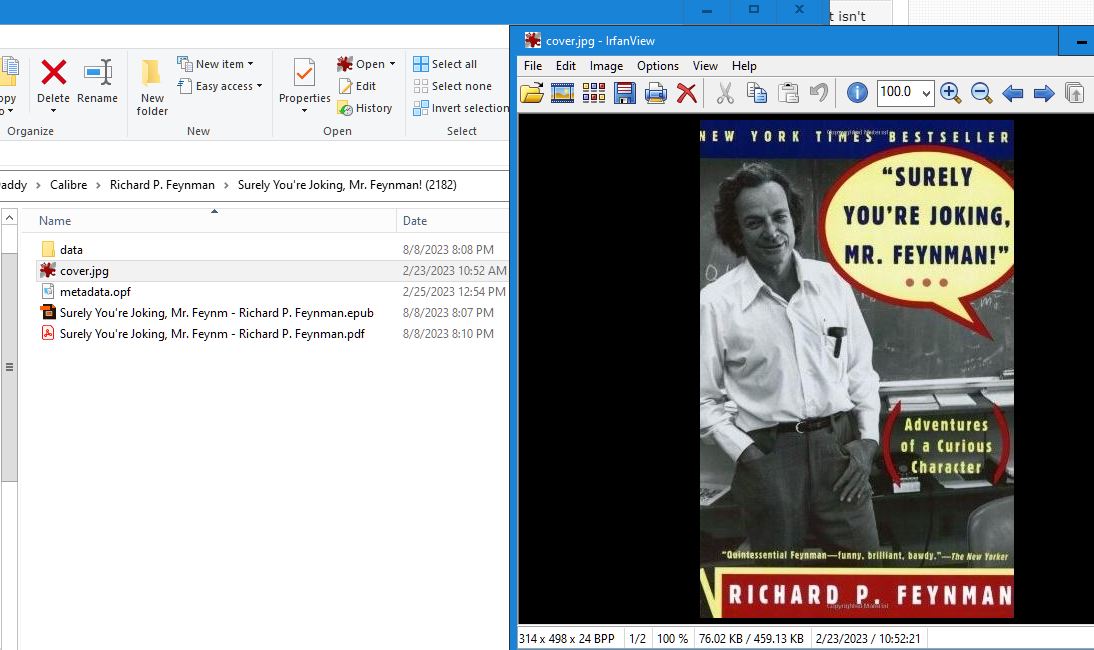
Task: Click Edit in the Explorer ribbon
Action: [x=358, y=86]
